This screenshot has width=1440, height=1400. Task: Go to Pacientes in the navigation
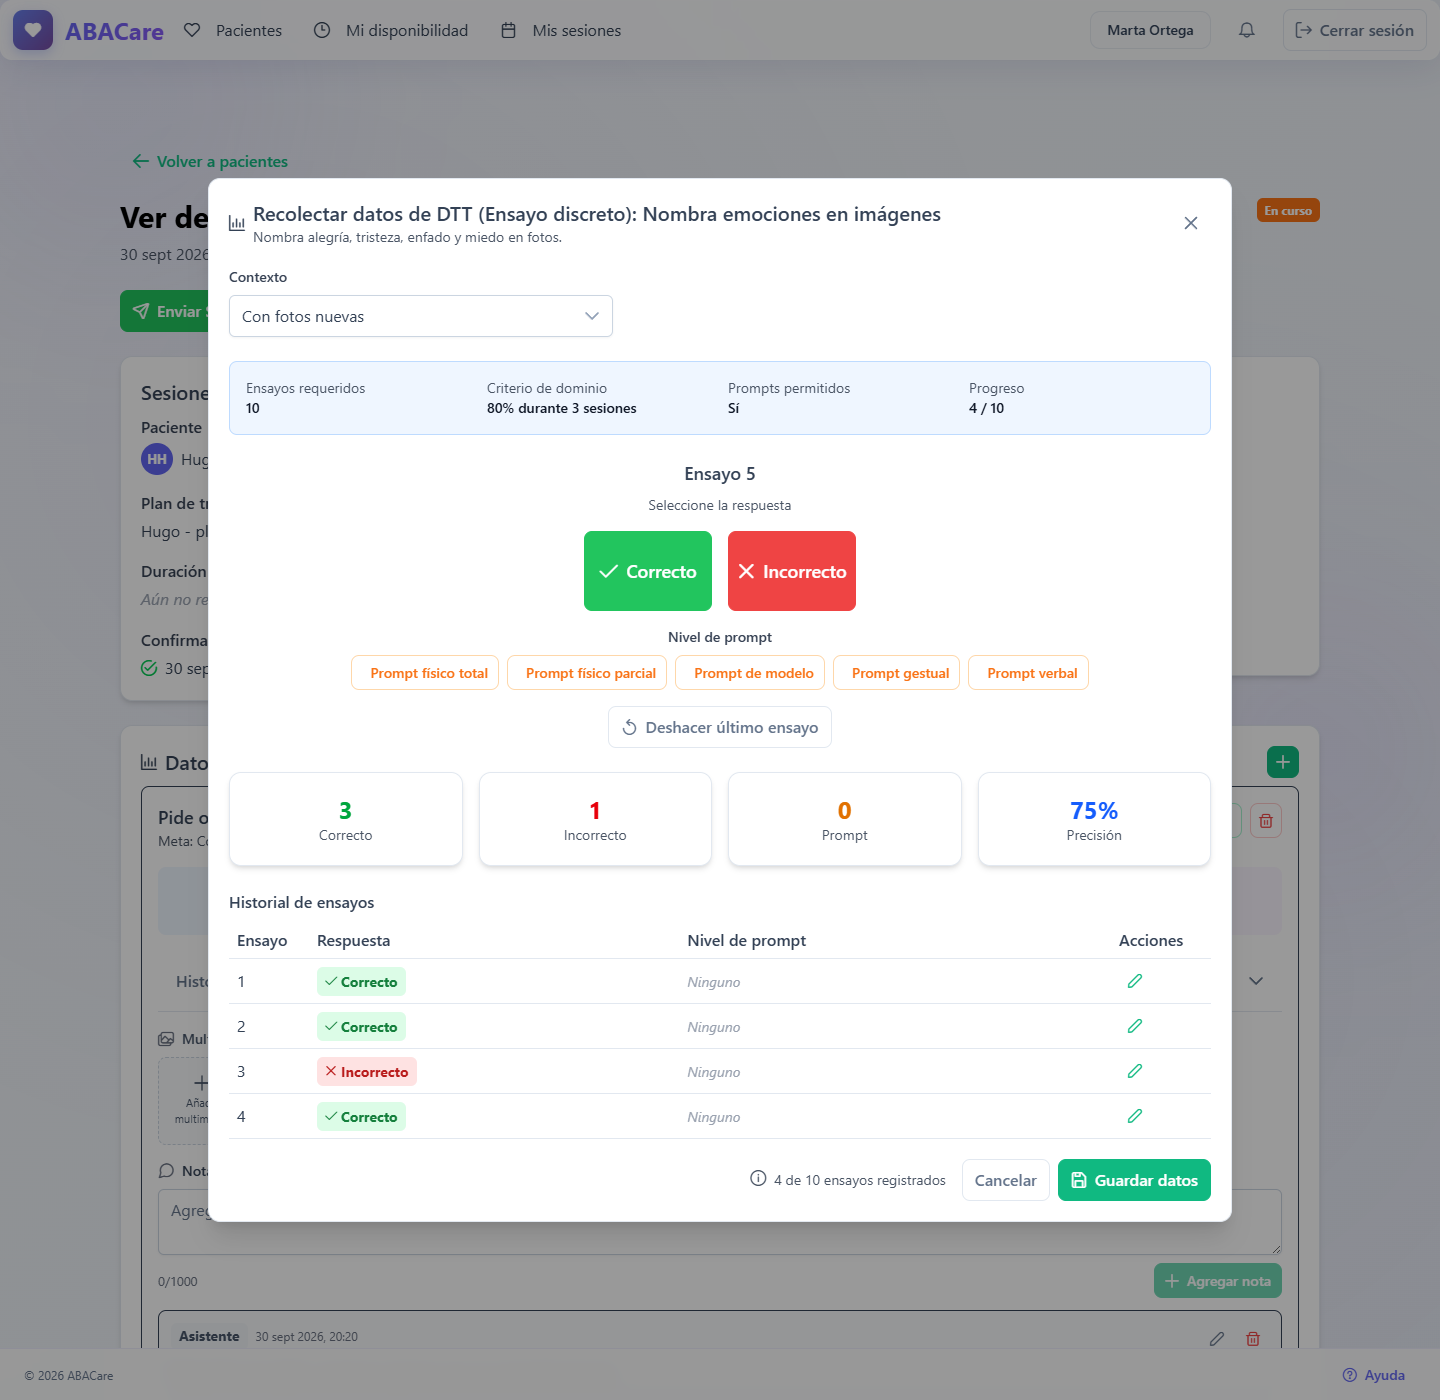pyautogui.click(x=233, y=30)
